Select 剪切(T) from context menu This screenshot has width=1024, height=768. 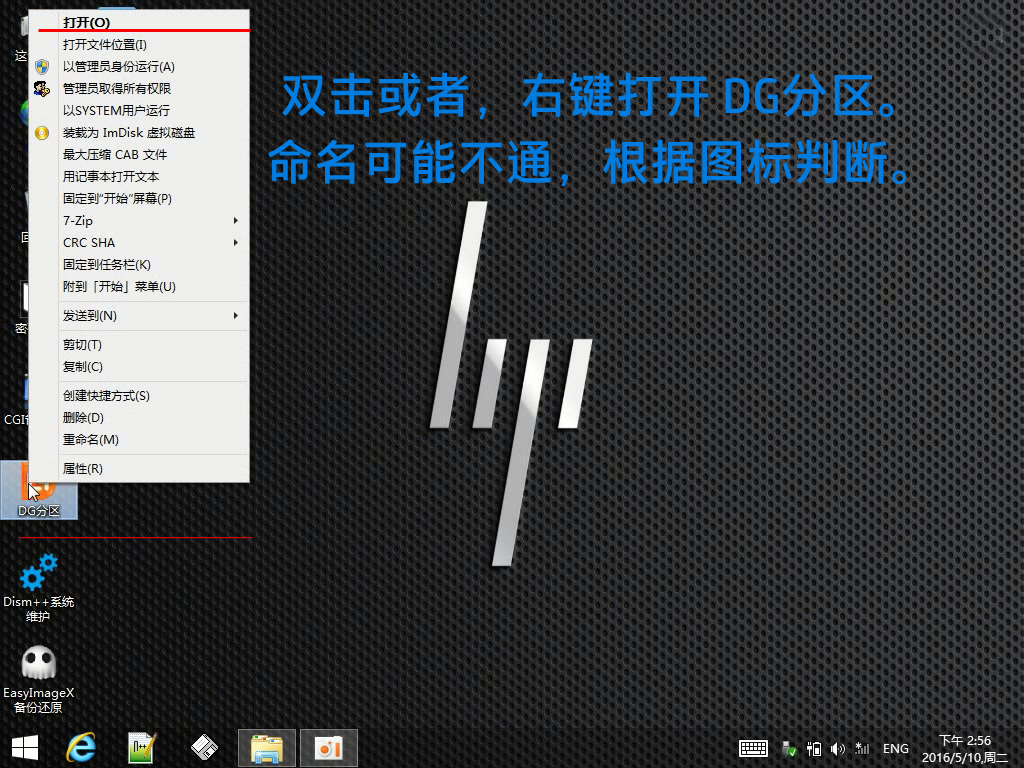tap(139, 345)
